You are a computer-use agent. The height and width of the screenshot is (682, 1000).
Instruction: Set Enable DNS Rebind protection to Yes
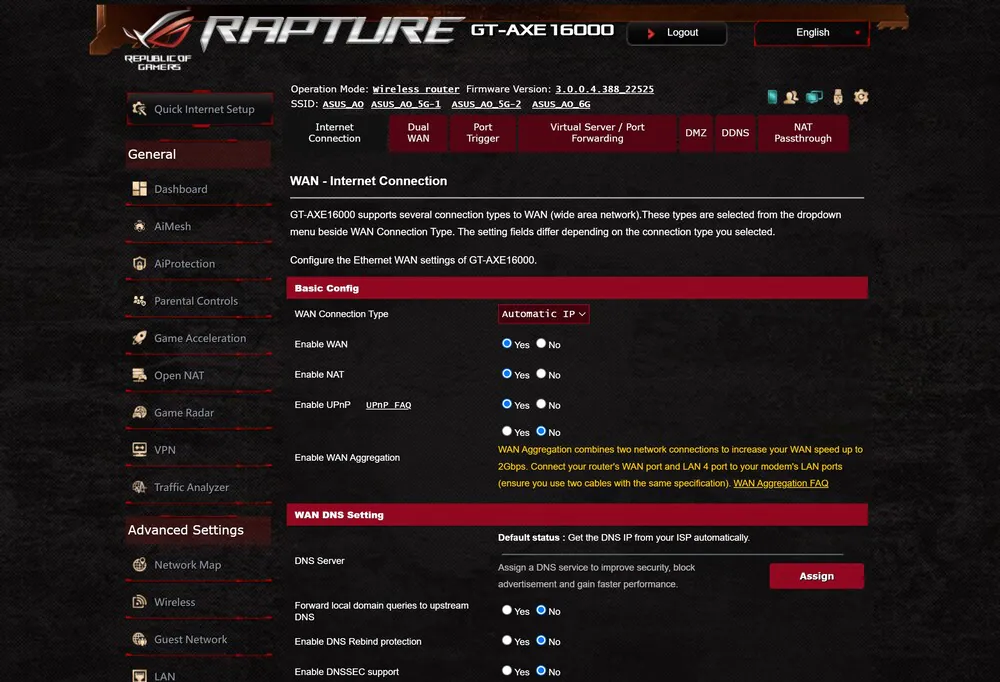(x=507, y=641)
